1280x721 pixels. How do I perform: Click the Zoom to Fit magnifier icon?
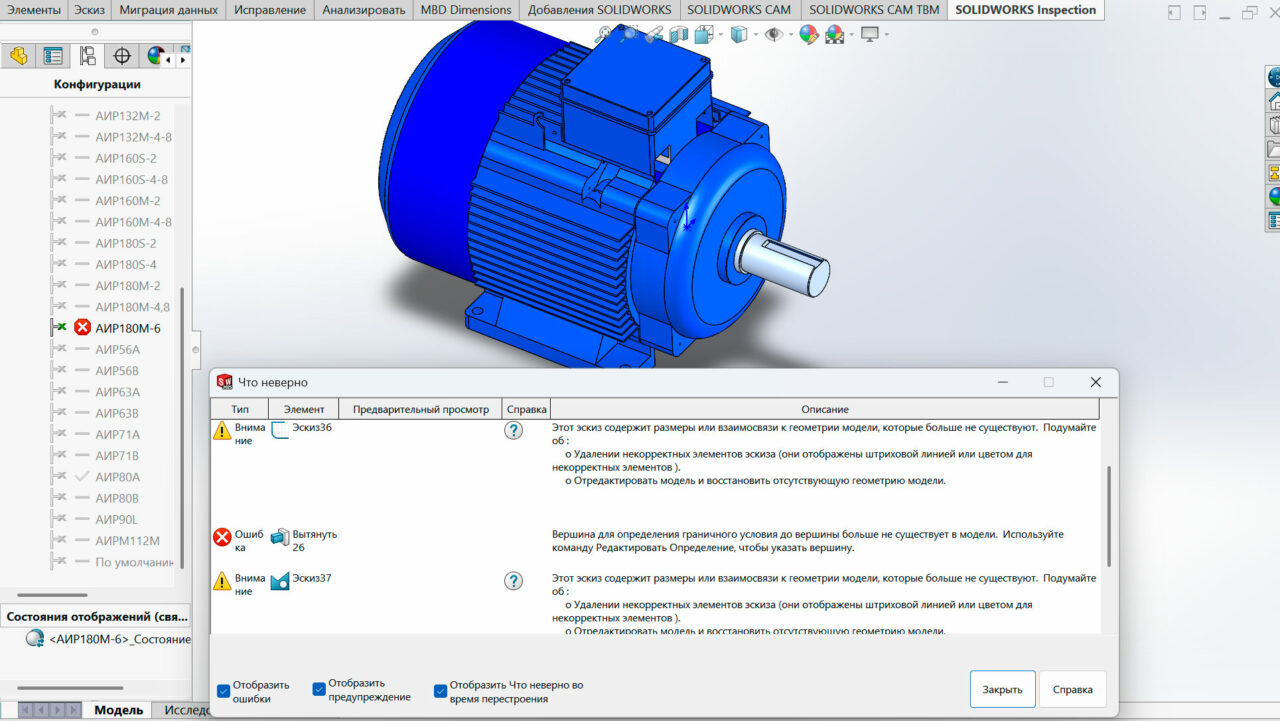point(603,35)
